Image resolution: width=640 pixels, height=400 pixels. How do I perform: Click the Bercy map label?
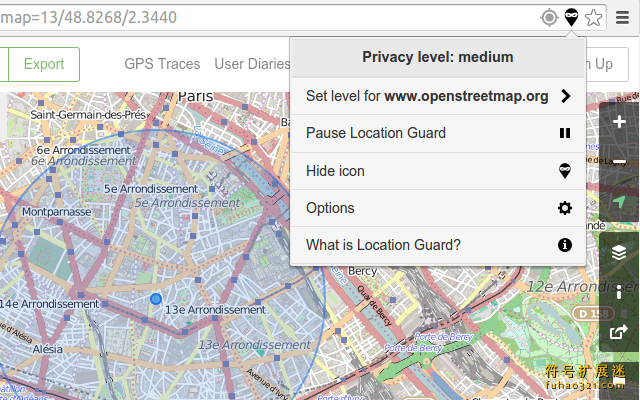362,272
